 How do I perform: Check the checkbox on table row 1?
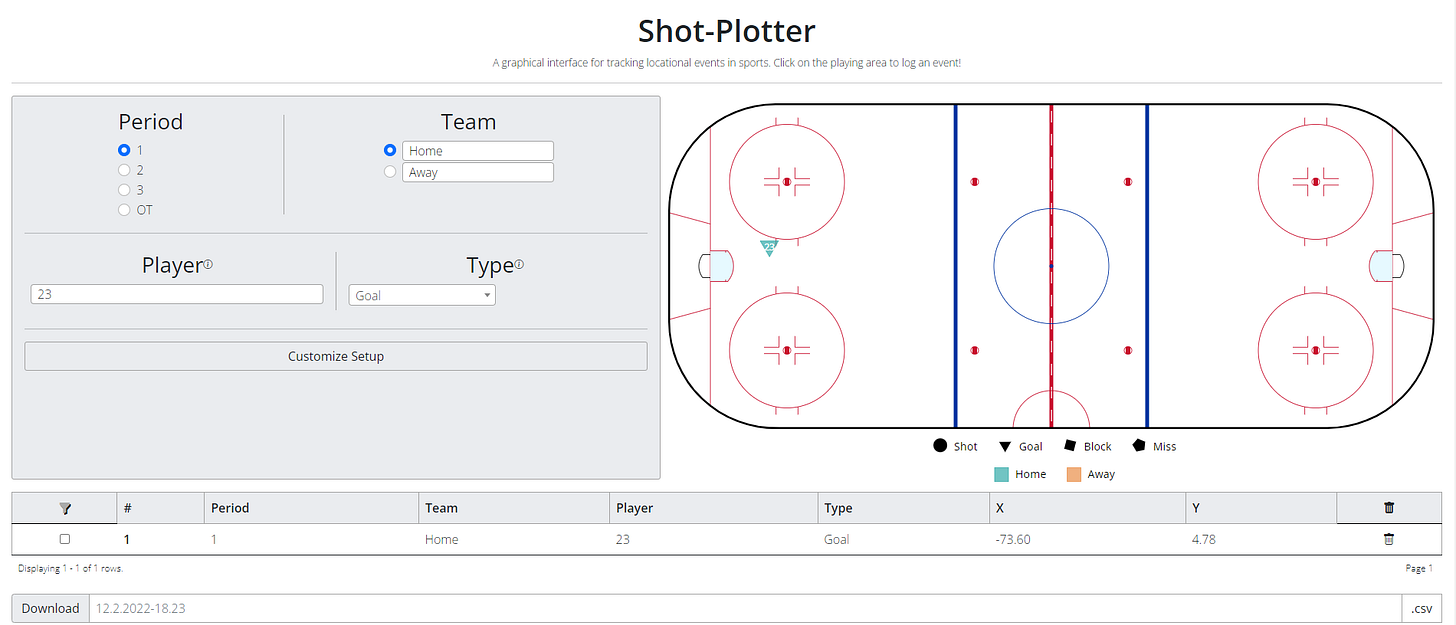pyautogui.click(x=64, y=539)
